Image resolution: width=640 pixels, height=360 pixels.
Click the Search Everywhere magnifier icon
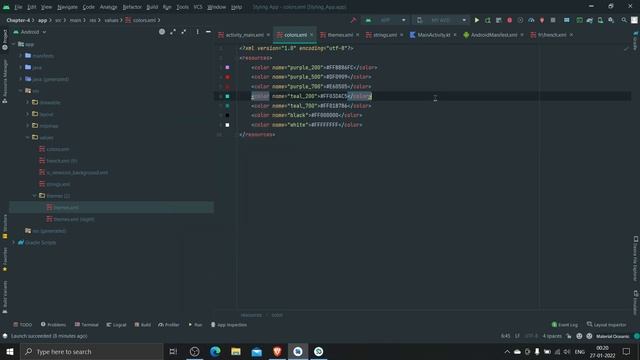pos(624,20)
